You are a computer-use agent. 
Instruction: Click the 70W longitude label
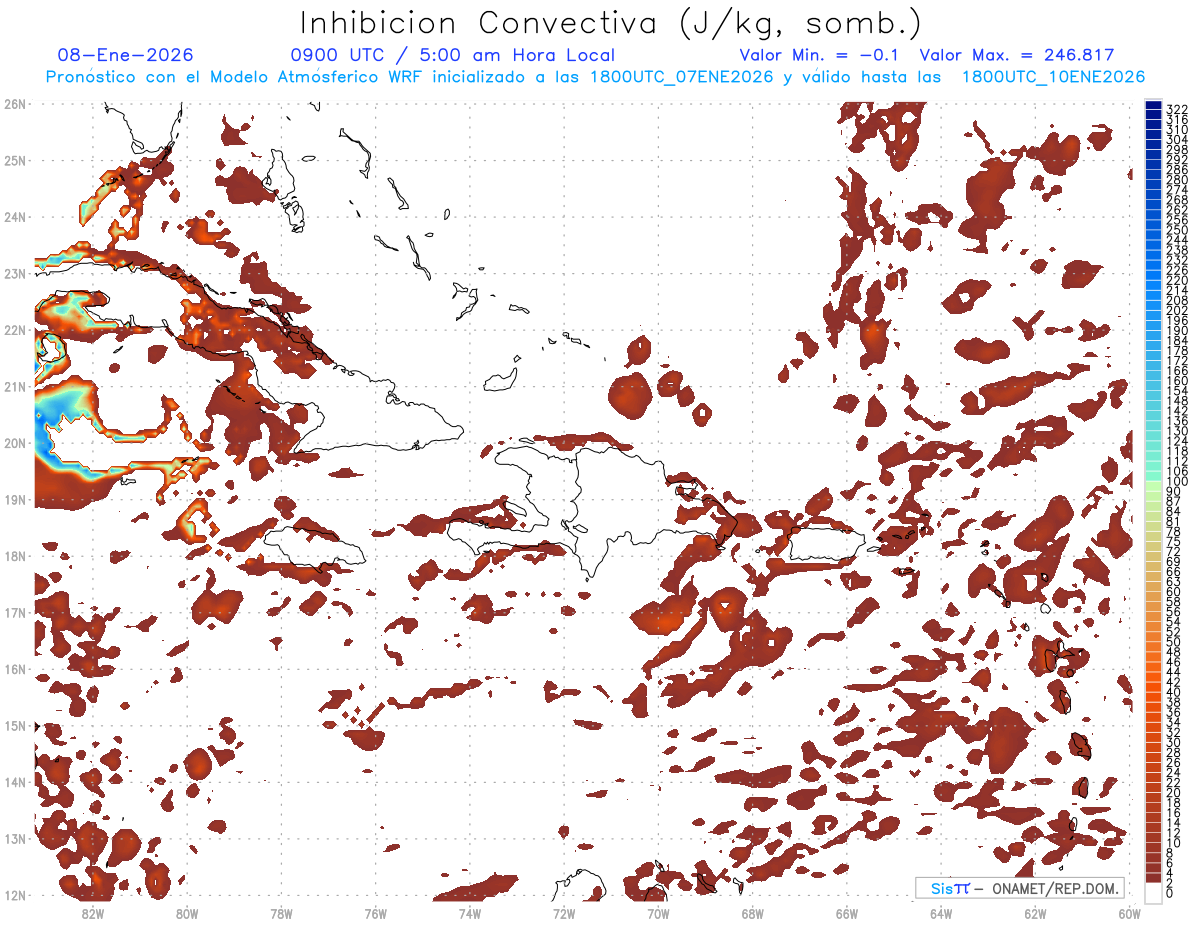point(658,913)
